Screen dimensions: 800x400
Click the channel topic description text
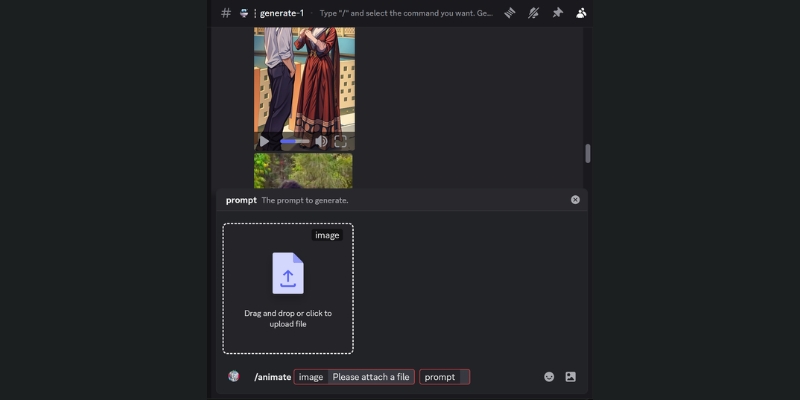coord(406,13)
